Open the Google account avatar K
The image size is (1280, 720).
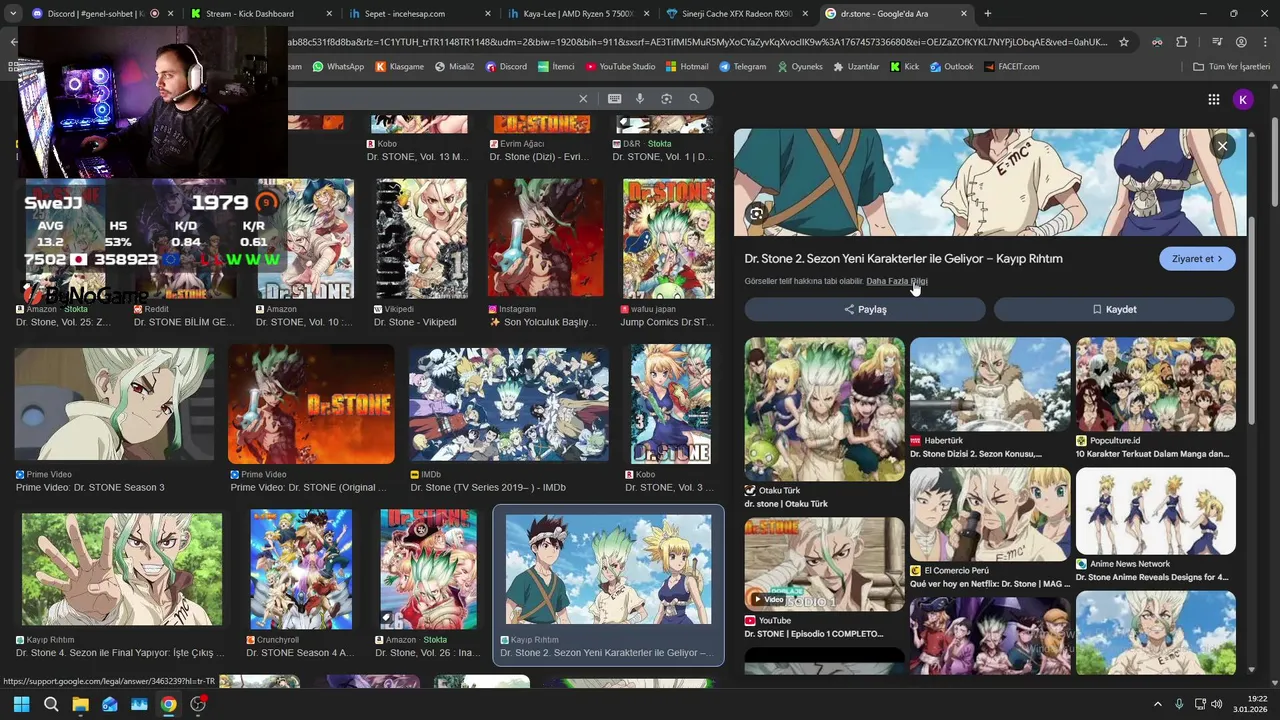coord(1243,99)
